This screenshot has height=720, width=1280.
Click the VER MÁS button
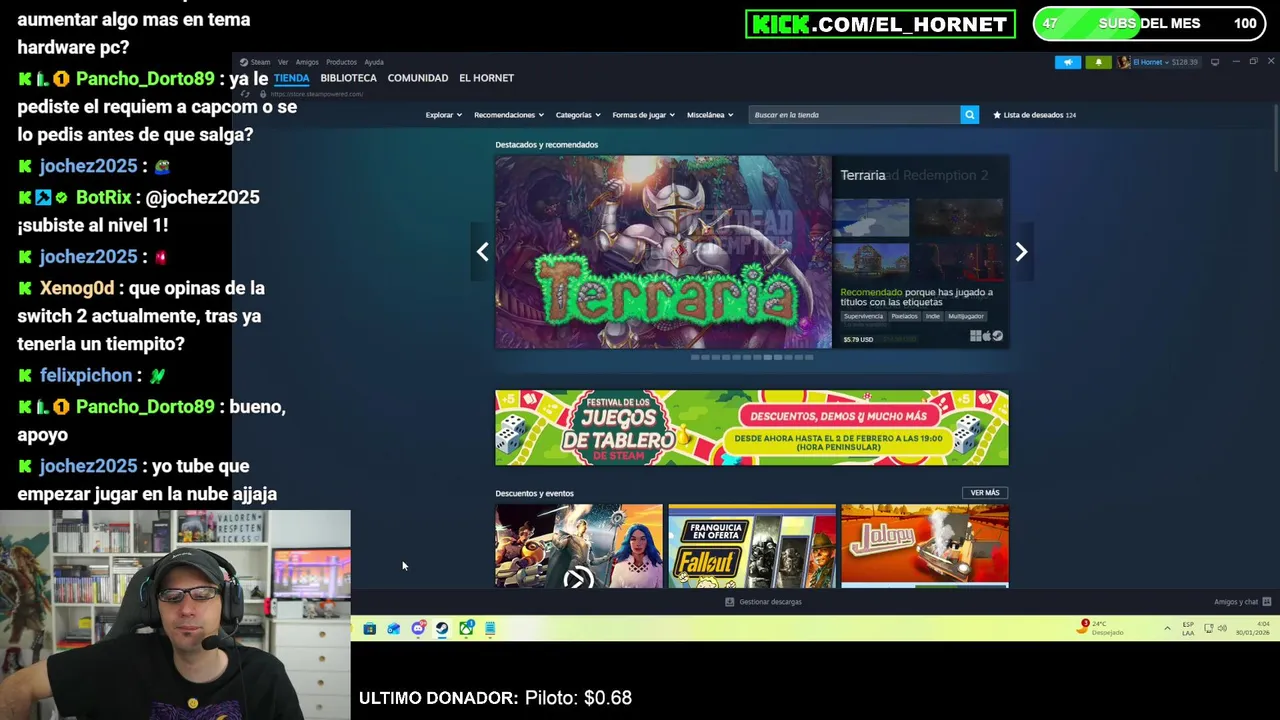[x=985, y=493]
